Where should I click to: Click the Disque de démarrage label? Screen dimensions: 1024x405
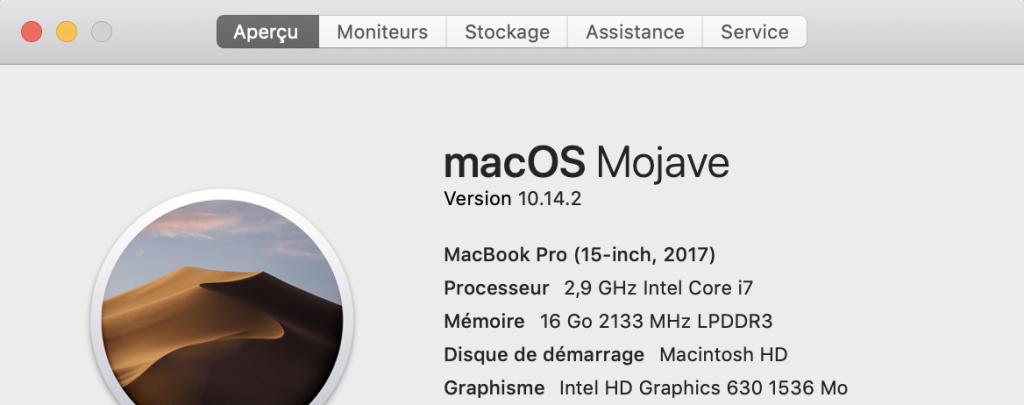point(544,354)
